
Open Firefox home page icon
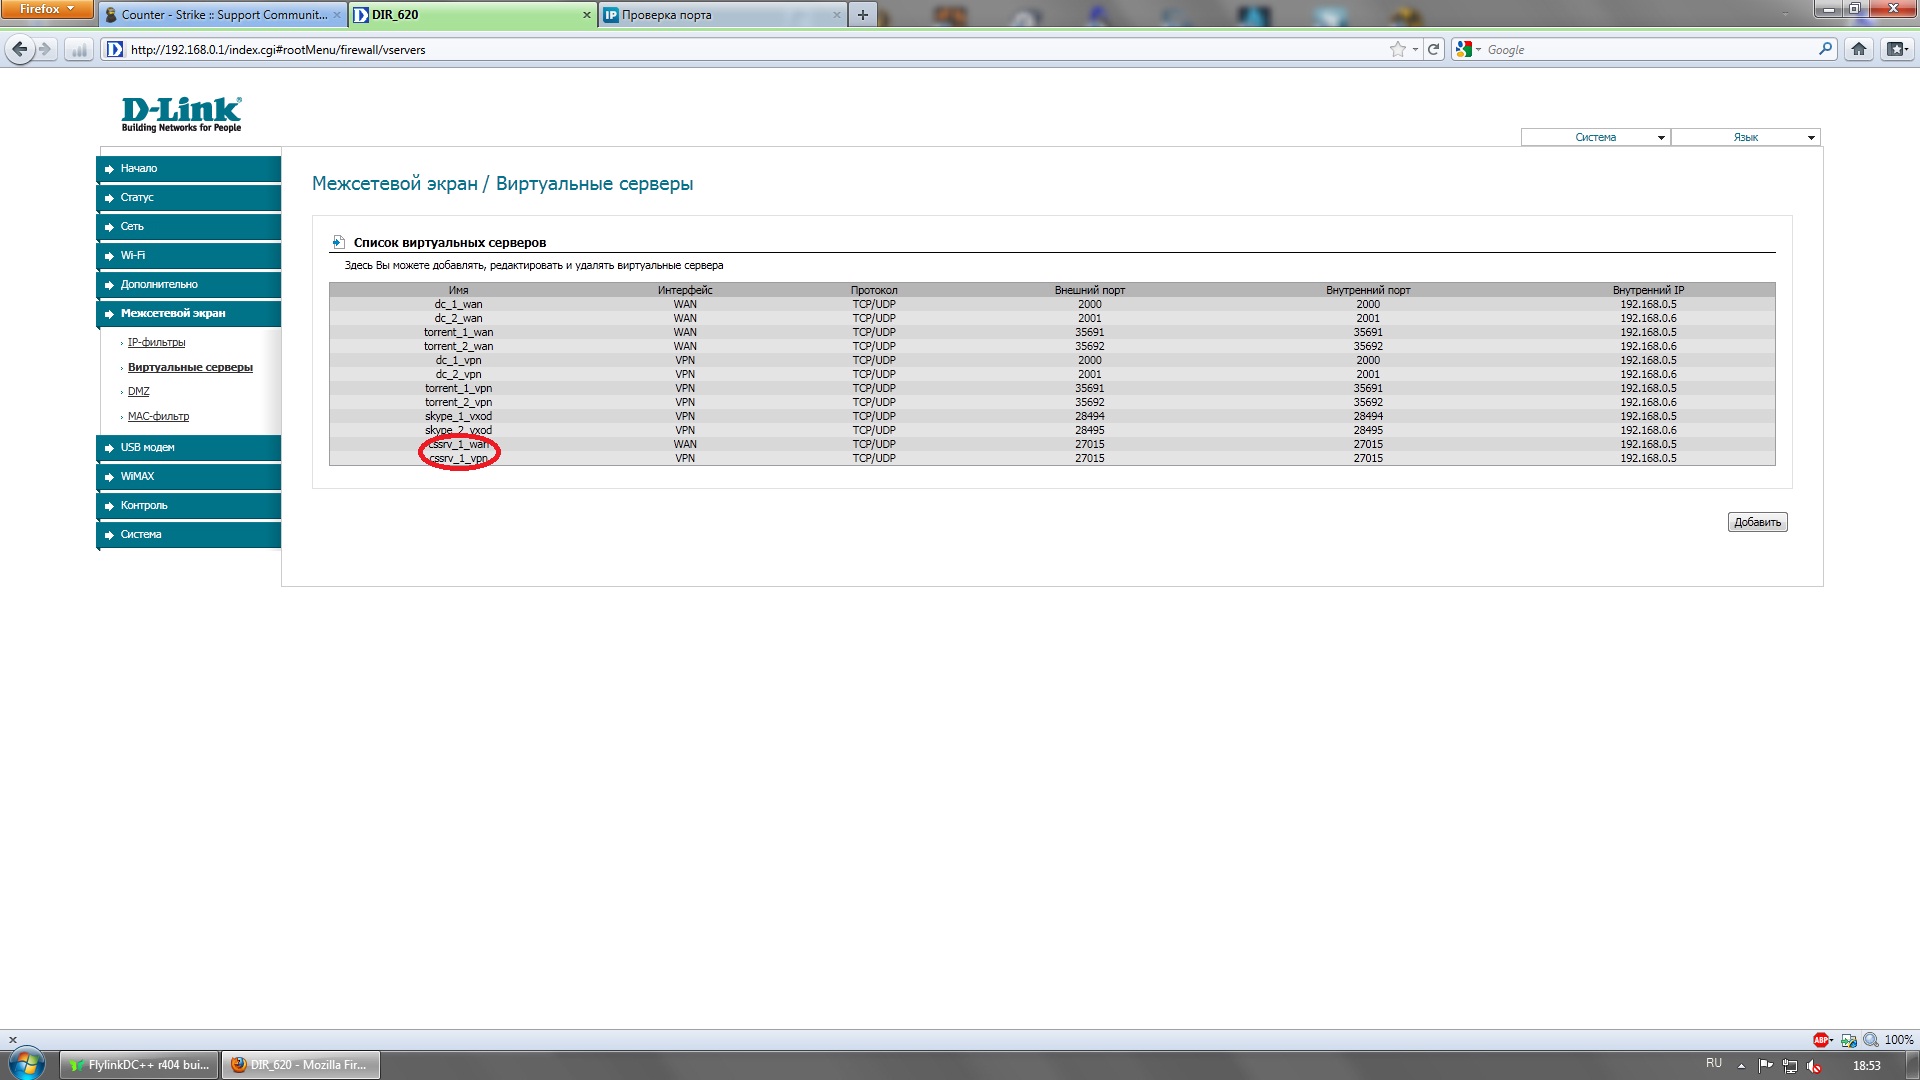1859,49
